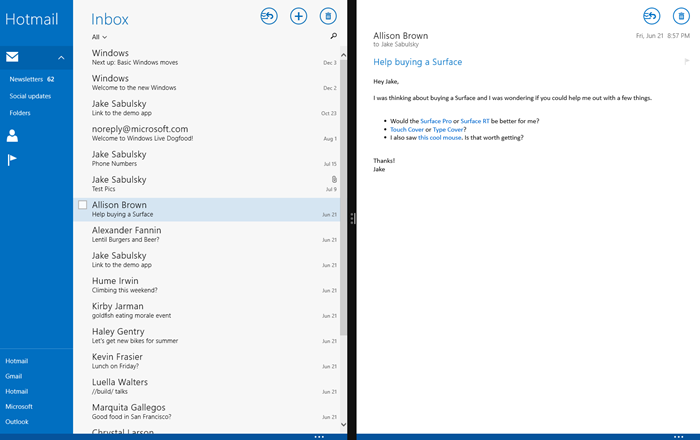Click the message list scrollbar thumb
Screen dimensions: 700x440
pyautogui.click(x=343, y=197)
